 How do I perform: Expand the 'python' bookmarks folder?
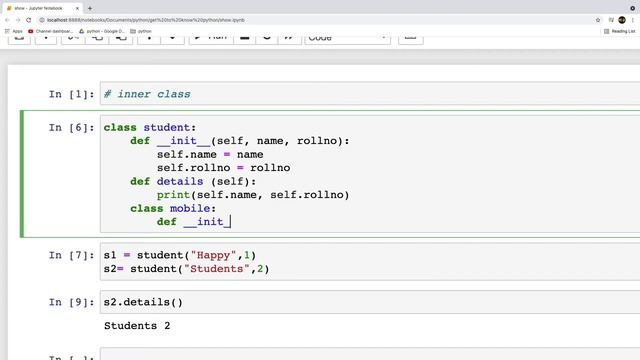point(141,31)
